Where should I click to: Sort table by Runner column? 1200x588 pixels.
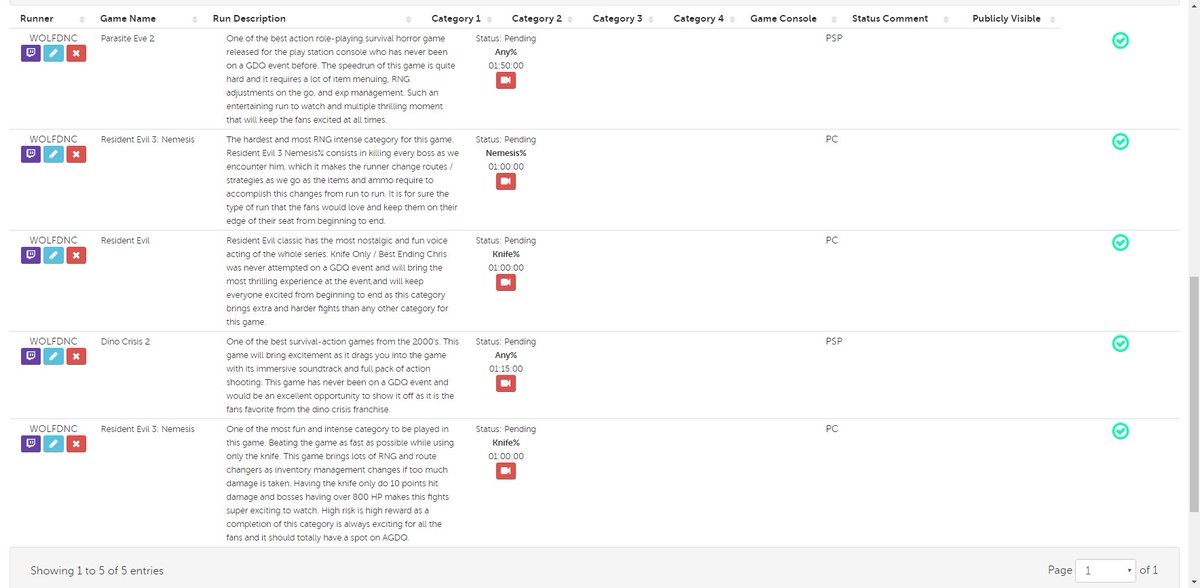pos(50,19)
